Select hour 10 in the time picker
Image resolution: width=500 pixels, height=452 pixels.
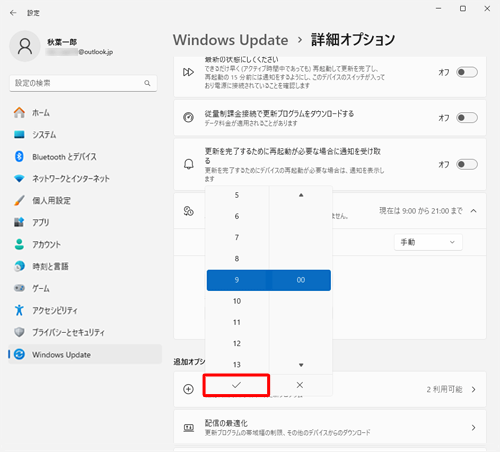click(x=237, y=301)
